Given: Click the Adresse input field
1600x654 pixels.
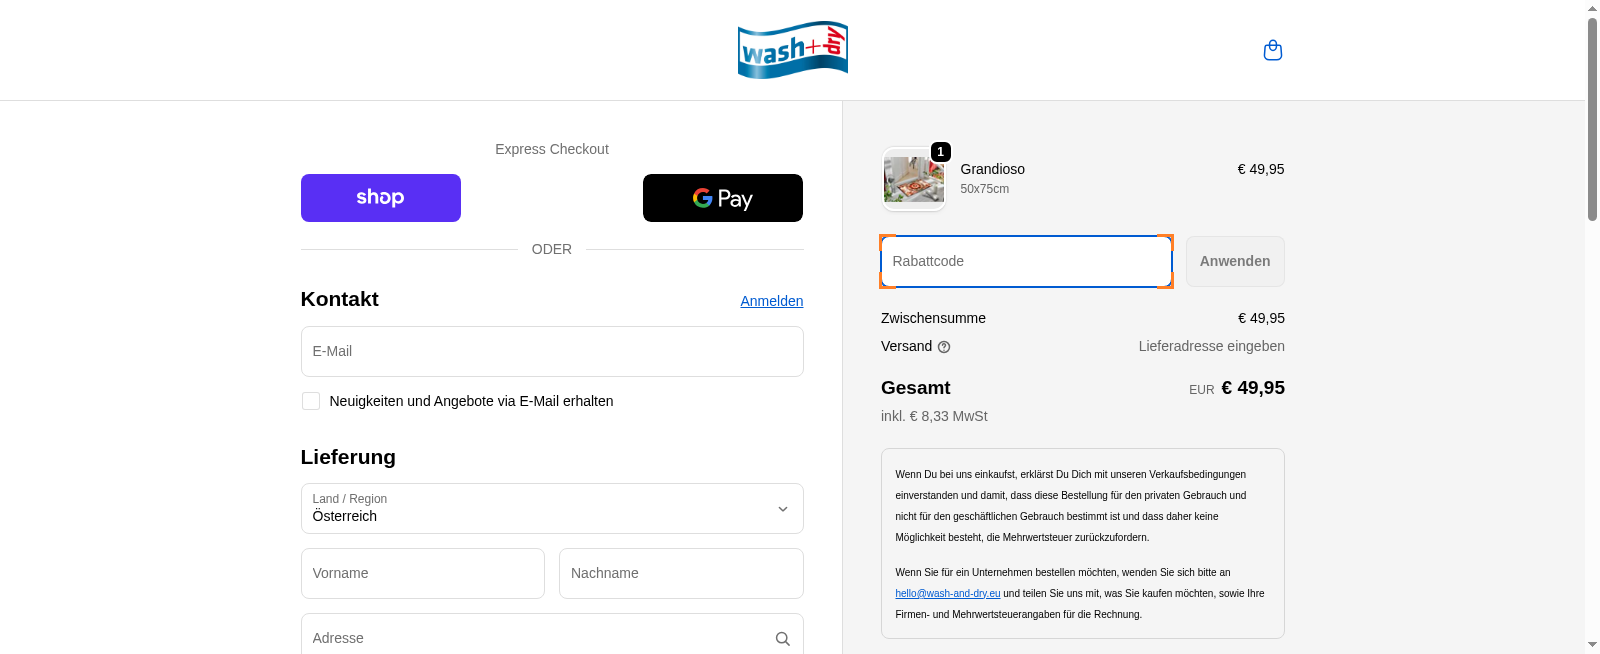Looking at the screenshot, I should click(x=535, y=638).
